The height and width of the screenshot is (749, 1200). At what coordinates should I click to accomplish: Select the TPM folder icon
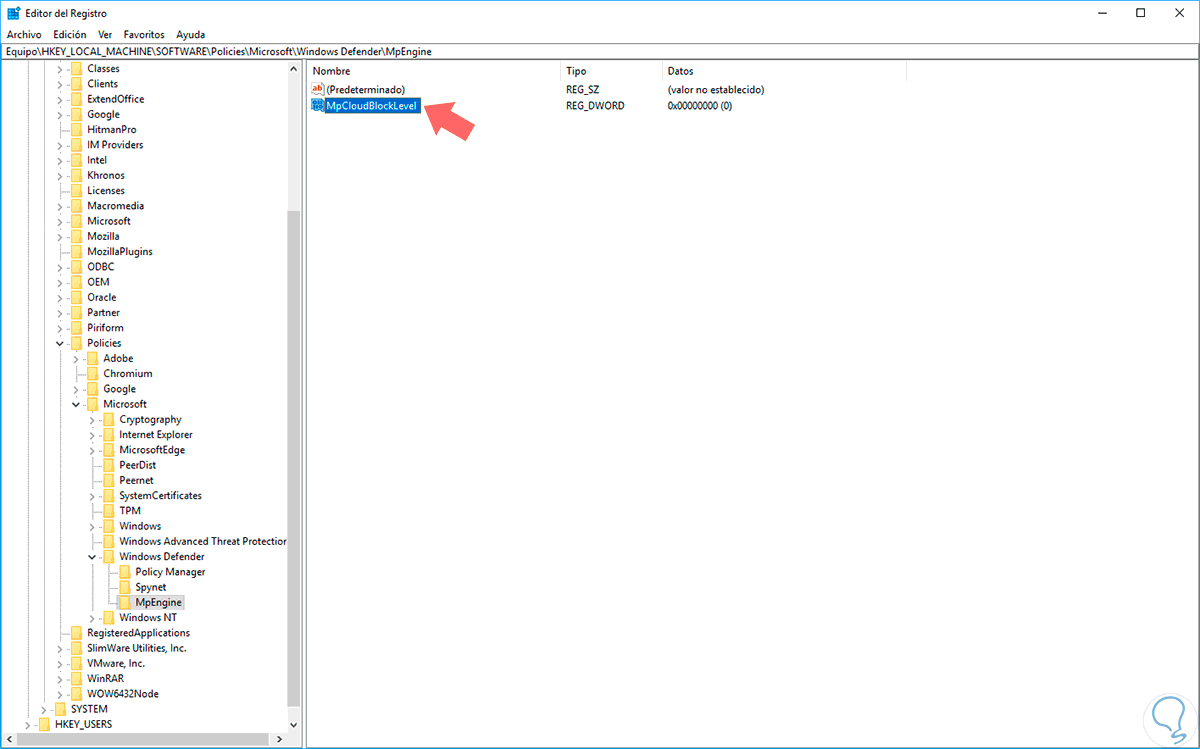click(x=109, y=511)
